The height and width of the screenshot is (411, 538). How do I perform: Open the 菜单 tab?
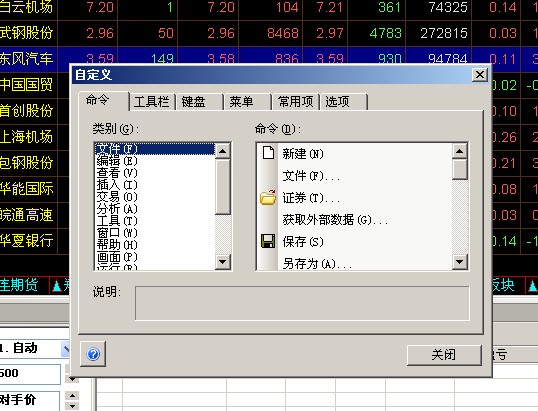click(x=247, y=102)
